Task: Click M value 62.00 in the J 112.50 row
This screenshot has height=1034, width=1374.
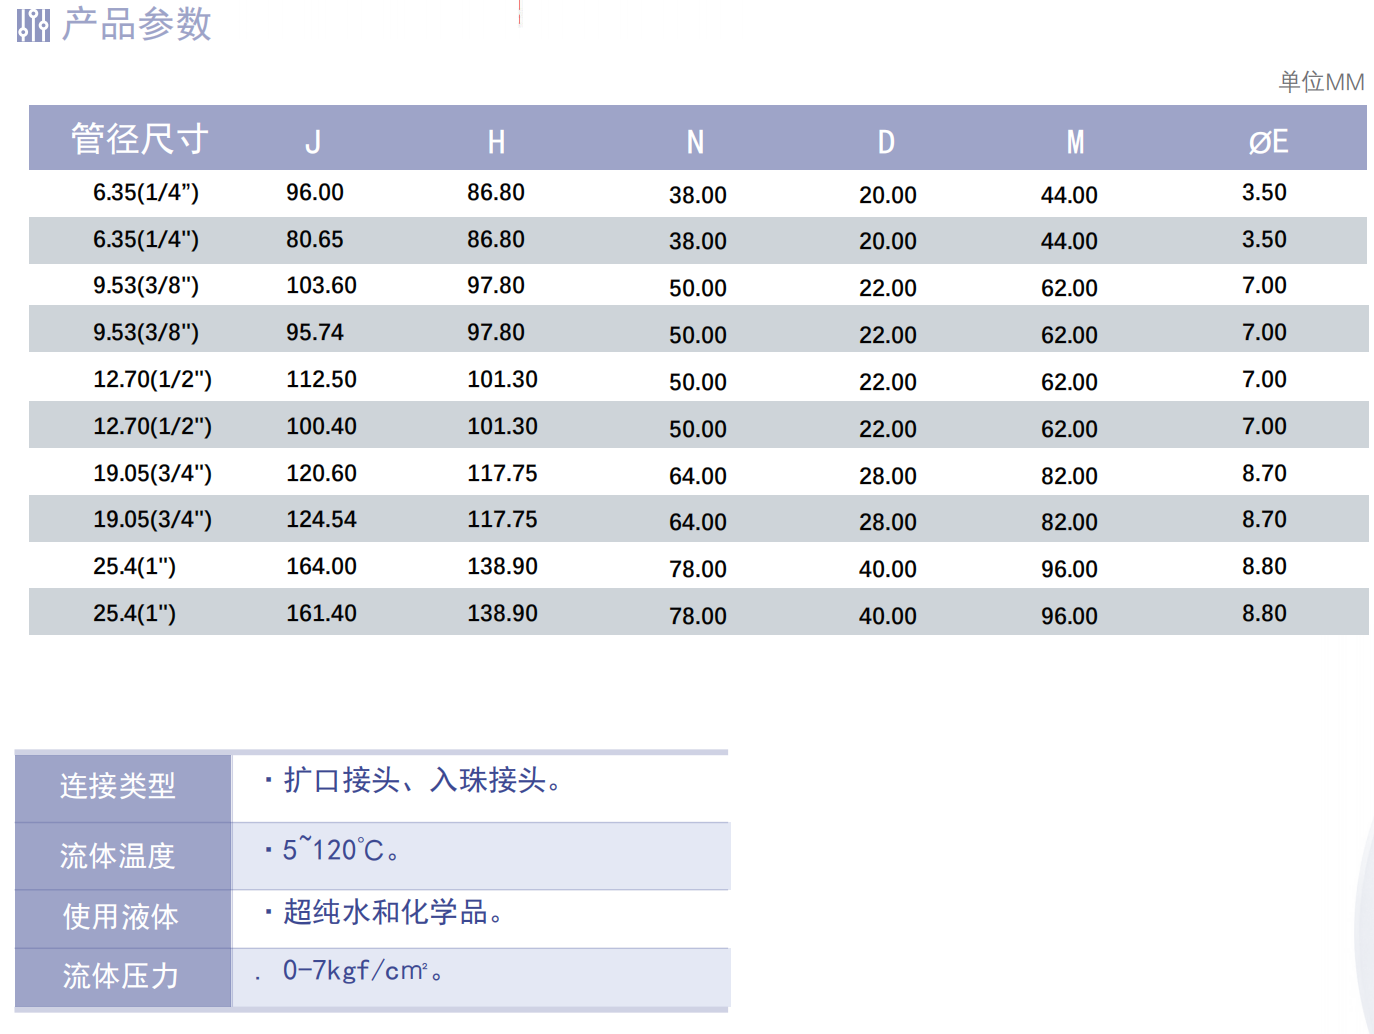Action: [x=1069, y=382]
